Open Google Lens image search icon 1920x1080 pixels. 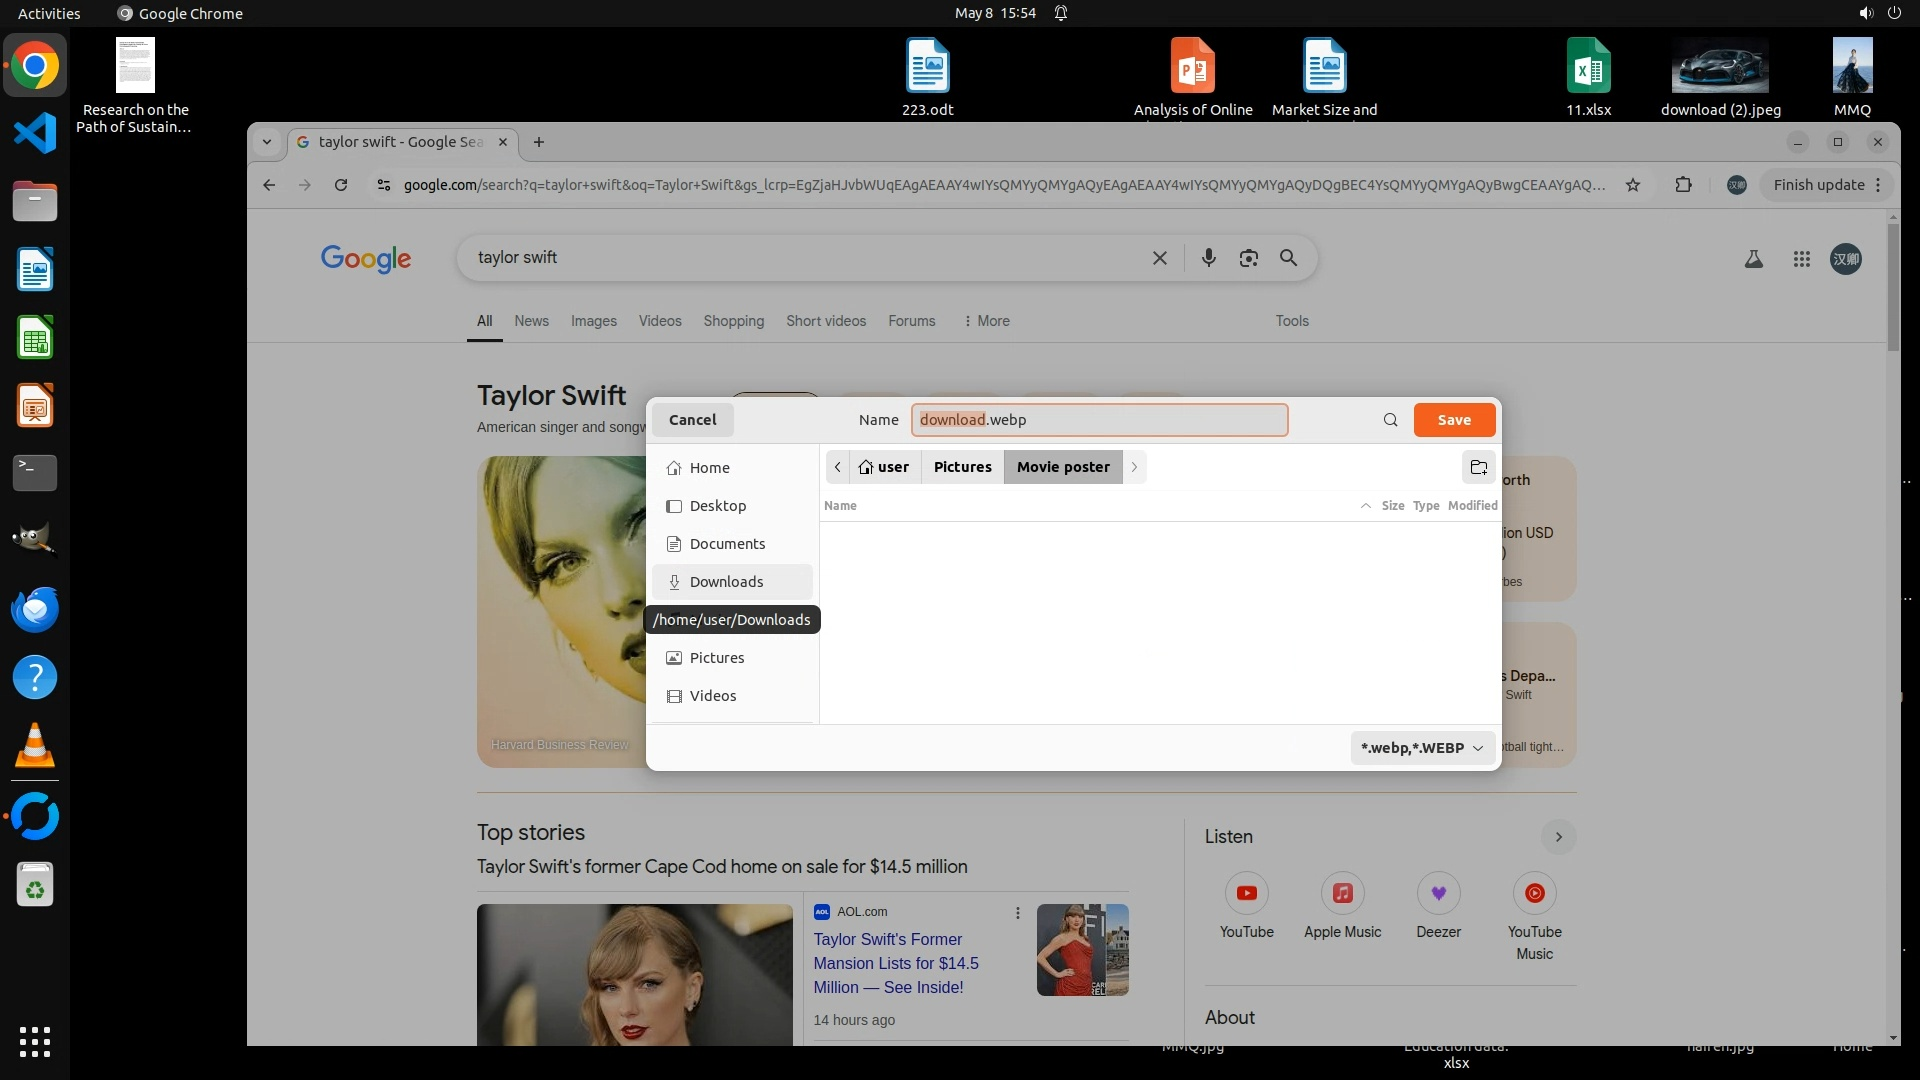click(1248, 258)
